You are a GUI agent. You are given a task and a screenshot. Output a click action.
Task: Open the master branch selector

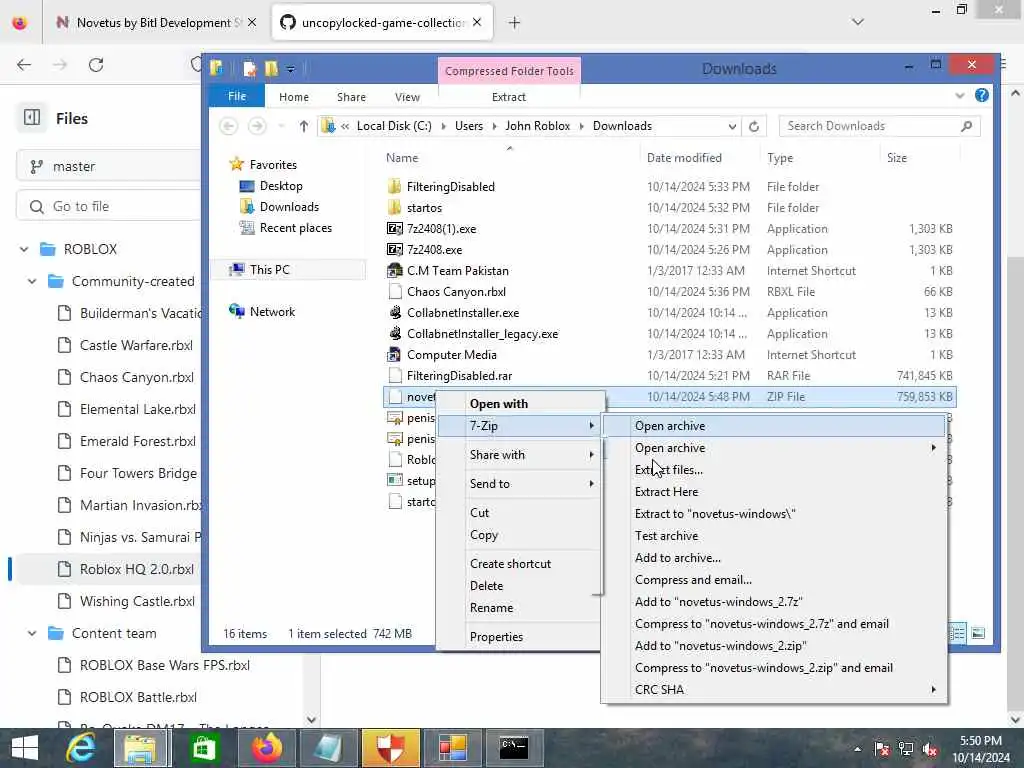(108, 167)
